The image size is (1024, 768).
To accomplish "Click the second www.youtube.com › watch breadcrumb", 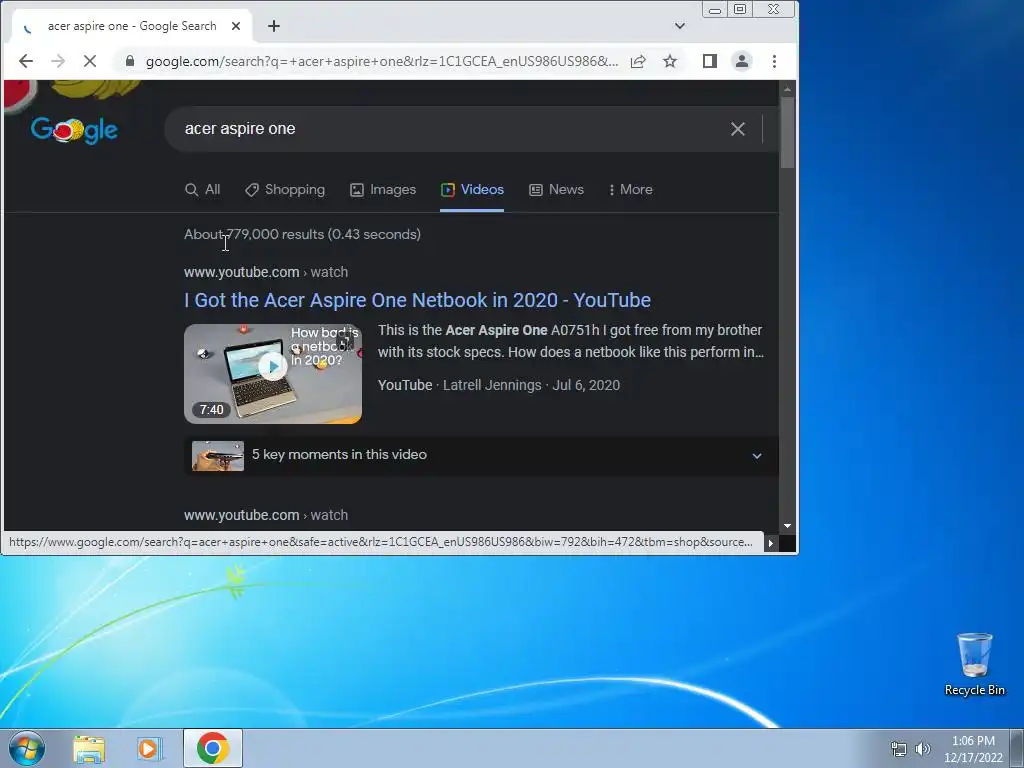I will tap(266, 515).
